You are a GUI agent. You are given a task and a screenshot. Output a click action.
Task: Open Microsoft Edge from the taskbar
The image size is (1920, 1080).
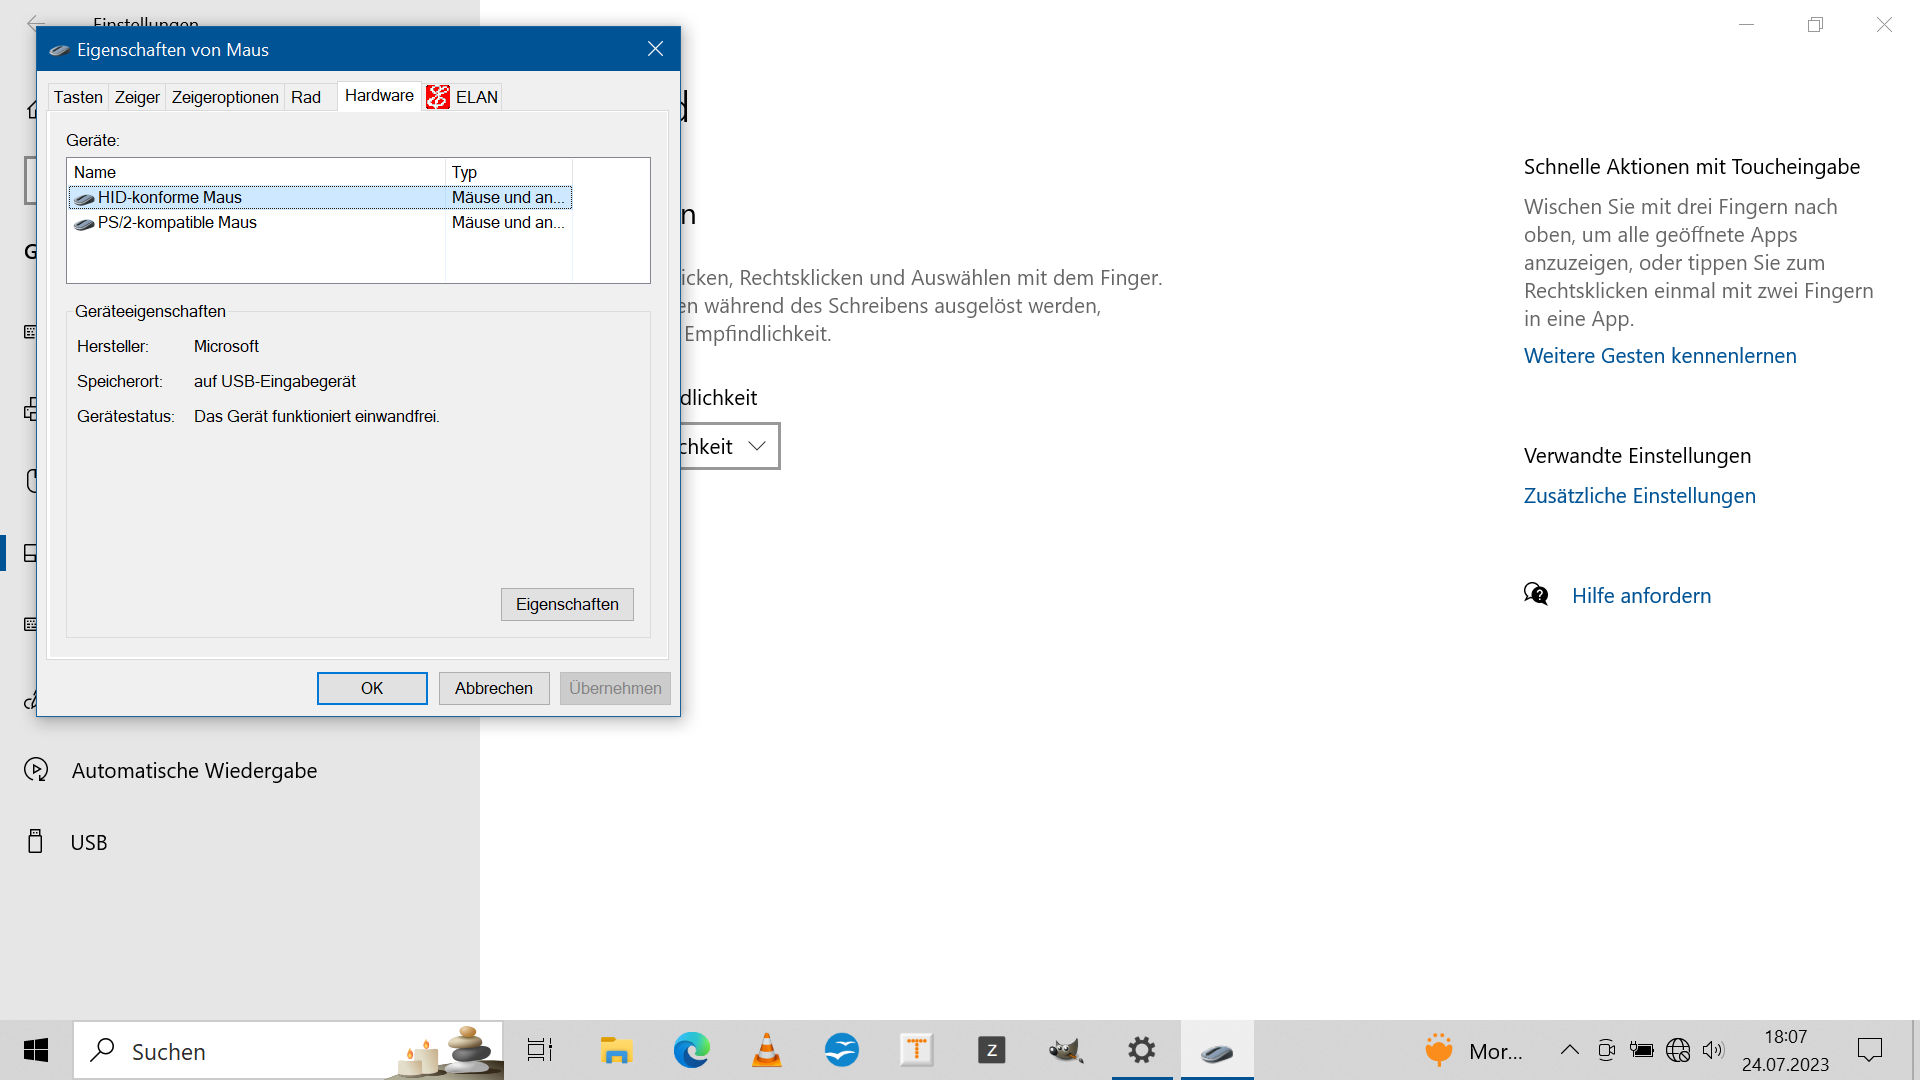(691, 1050)
